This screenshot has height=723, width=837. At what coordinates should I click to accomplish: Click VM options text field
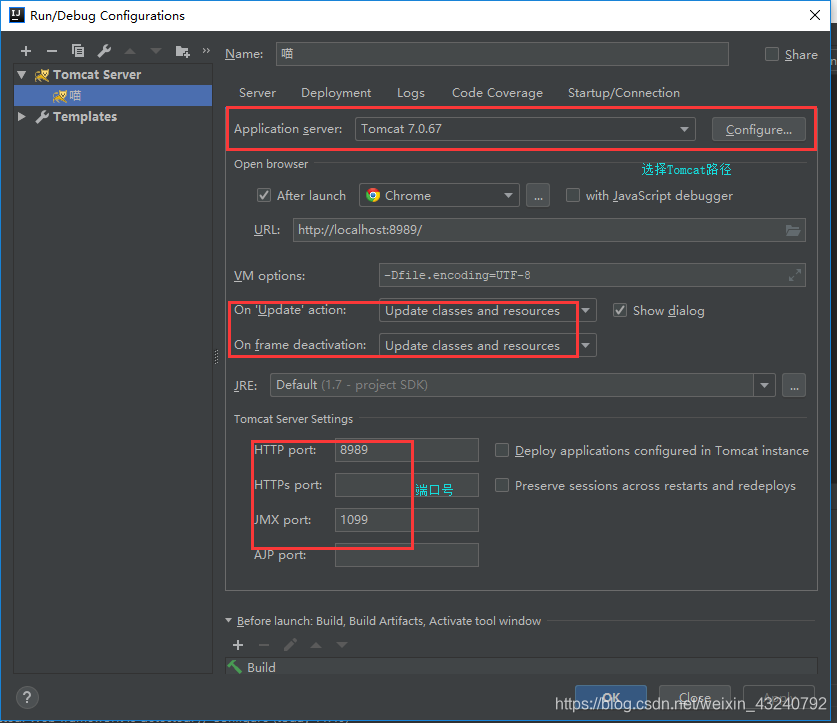tap(592, 276)
